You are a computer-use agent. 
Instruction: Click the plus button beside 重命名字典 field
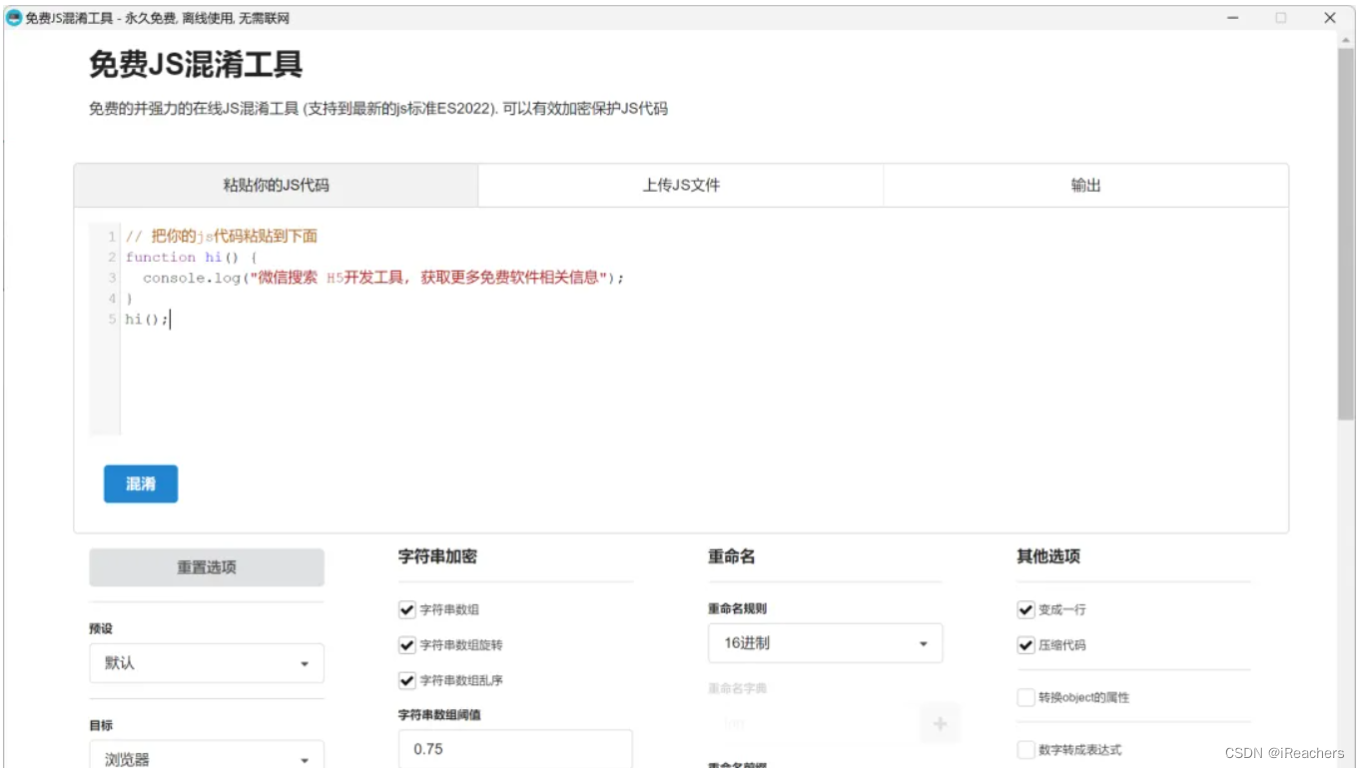pyautogui.click(x=939, y=723)
